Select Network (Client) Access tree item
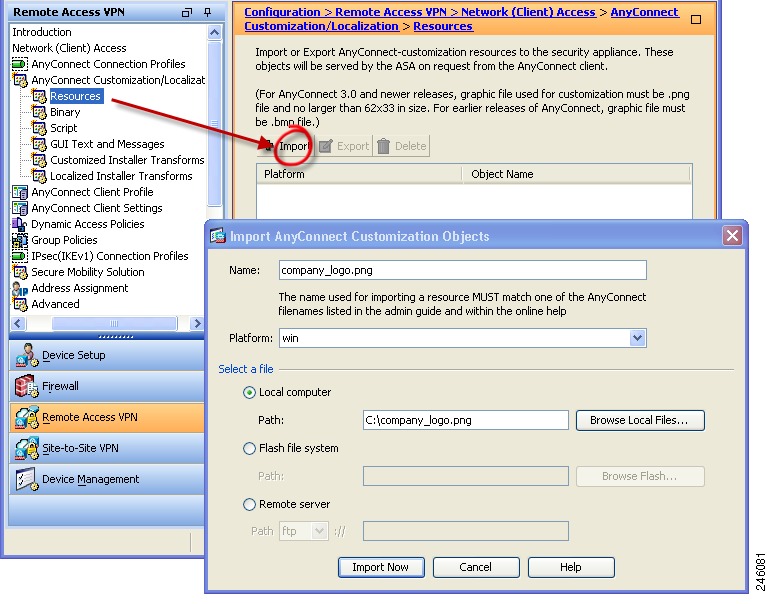The image size is (767, 604). [x=69, y=48]
